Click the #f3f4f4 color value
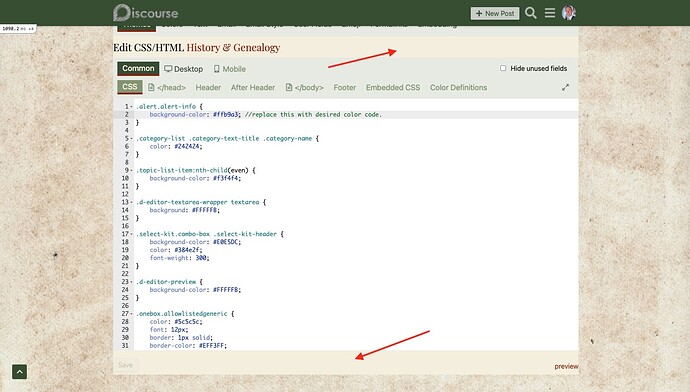The width and height of the screenshot is (690, 392). pos(226,178)
